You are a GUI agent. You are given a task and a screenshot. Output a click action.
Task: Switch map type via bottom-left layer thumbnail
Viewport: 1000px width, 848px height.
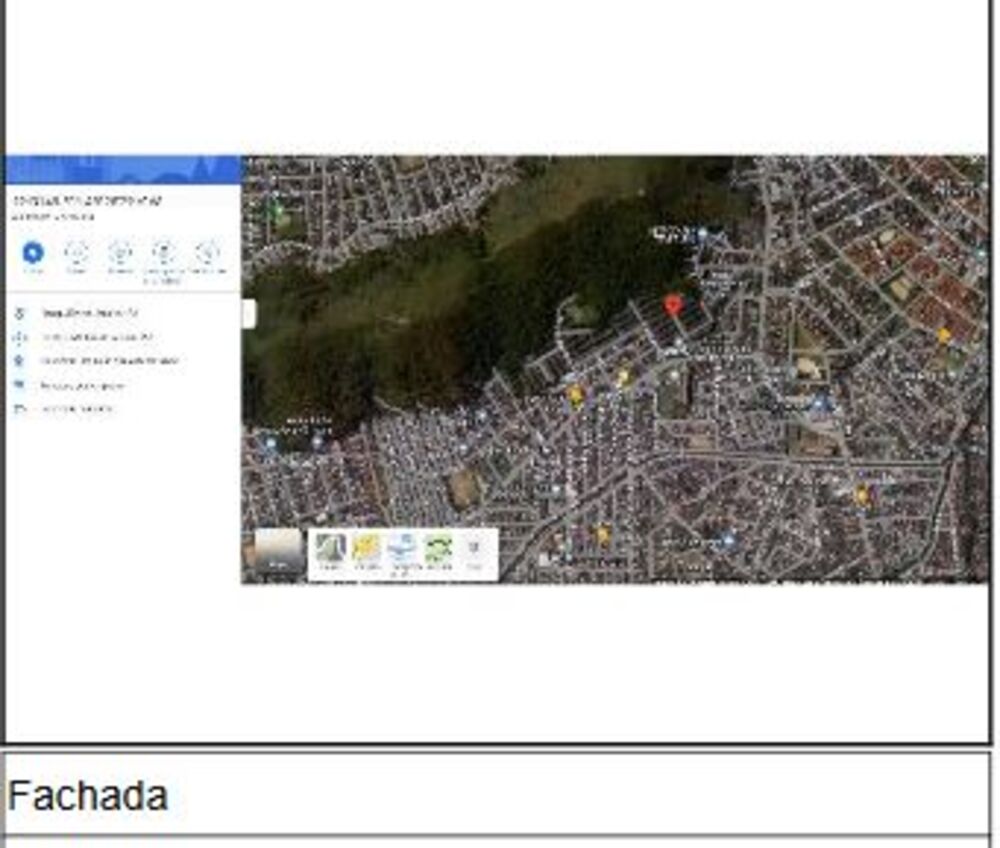[277, 553]
